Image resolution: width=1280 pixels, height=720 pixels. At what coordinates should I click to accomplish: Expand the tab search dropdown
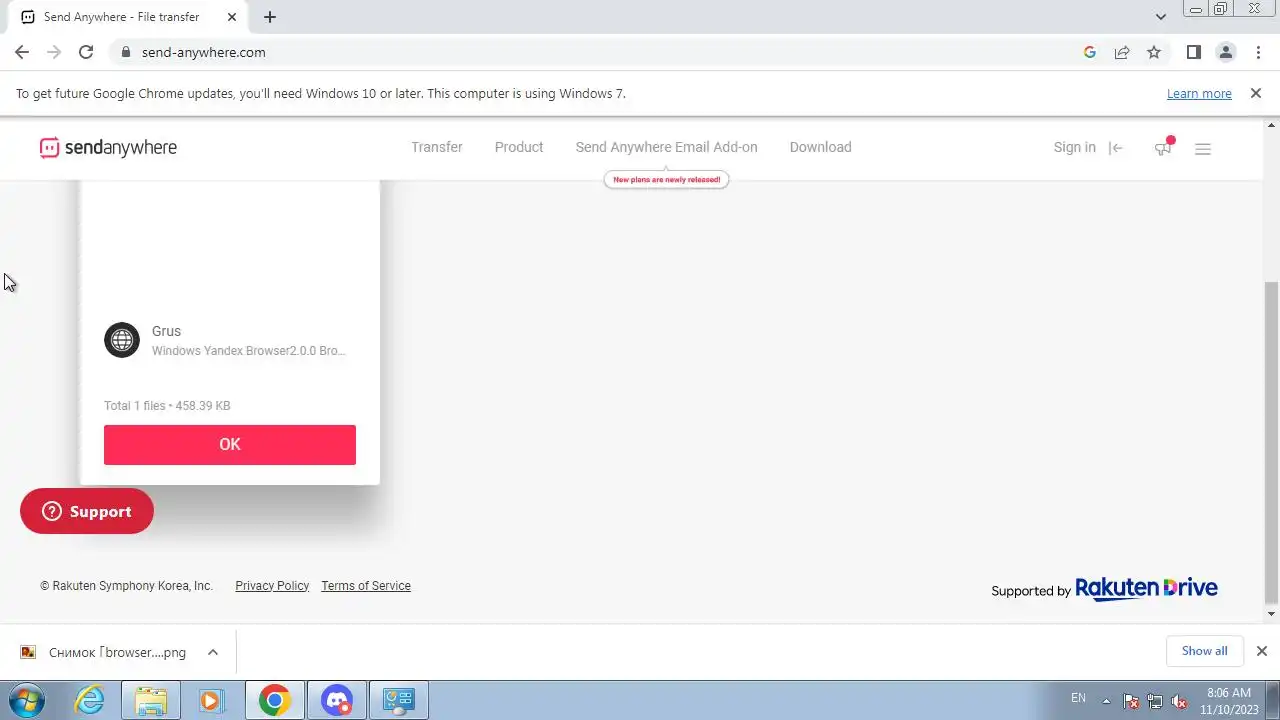pyautogui.click(x=1160, y=17)
